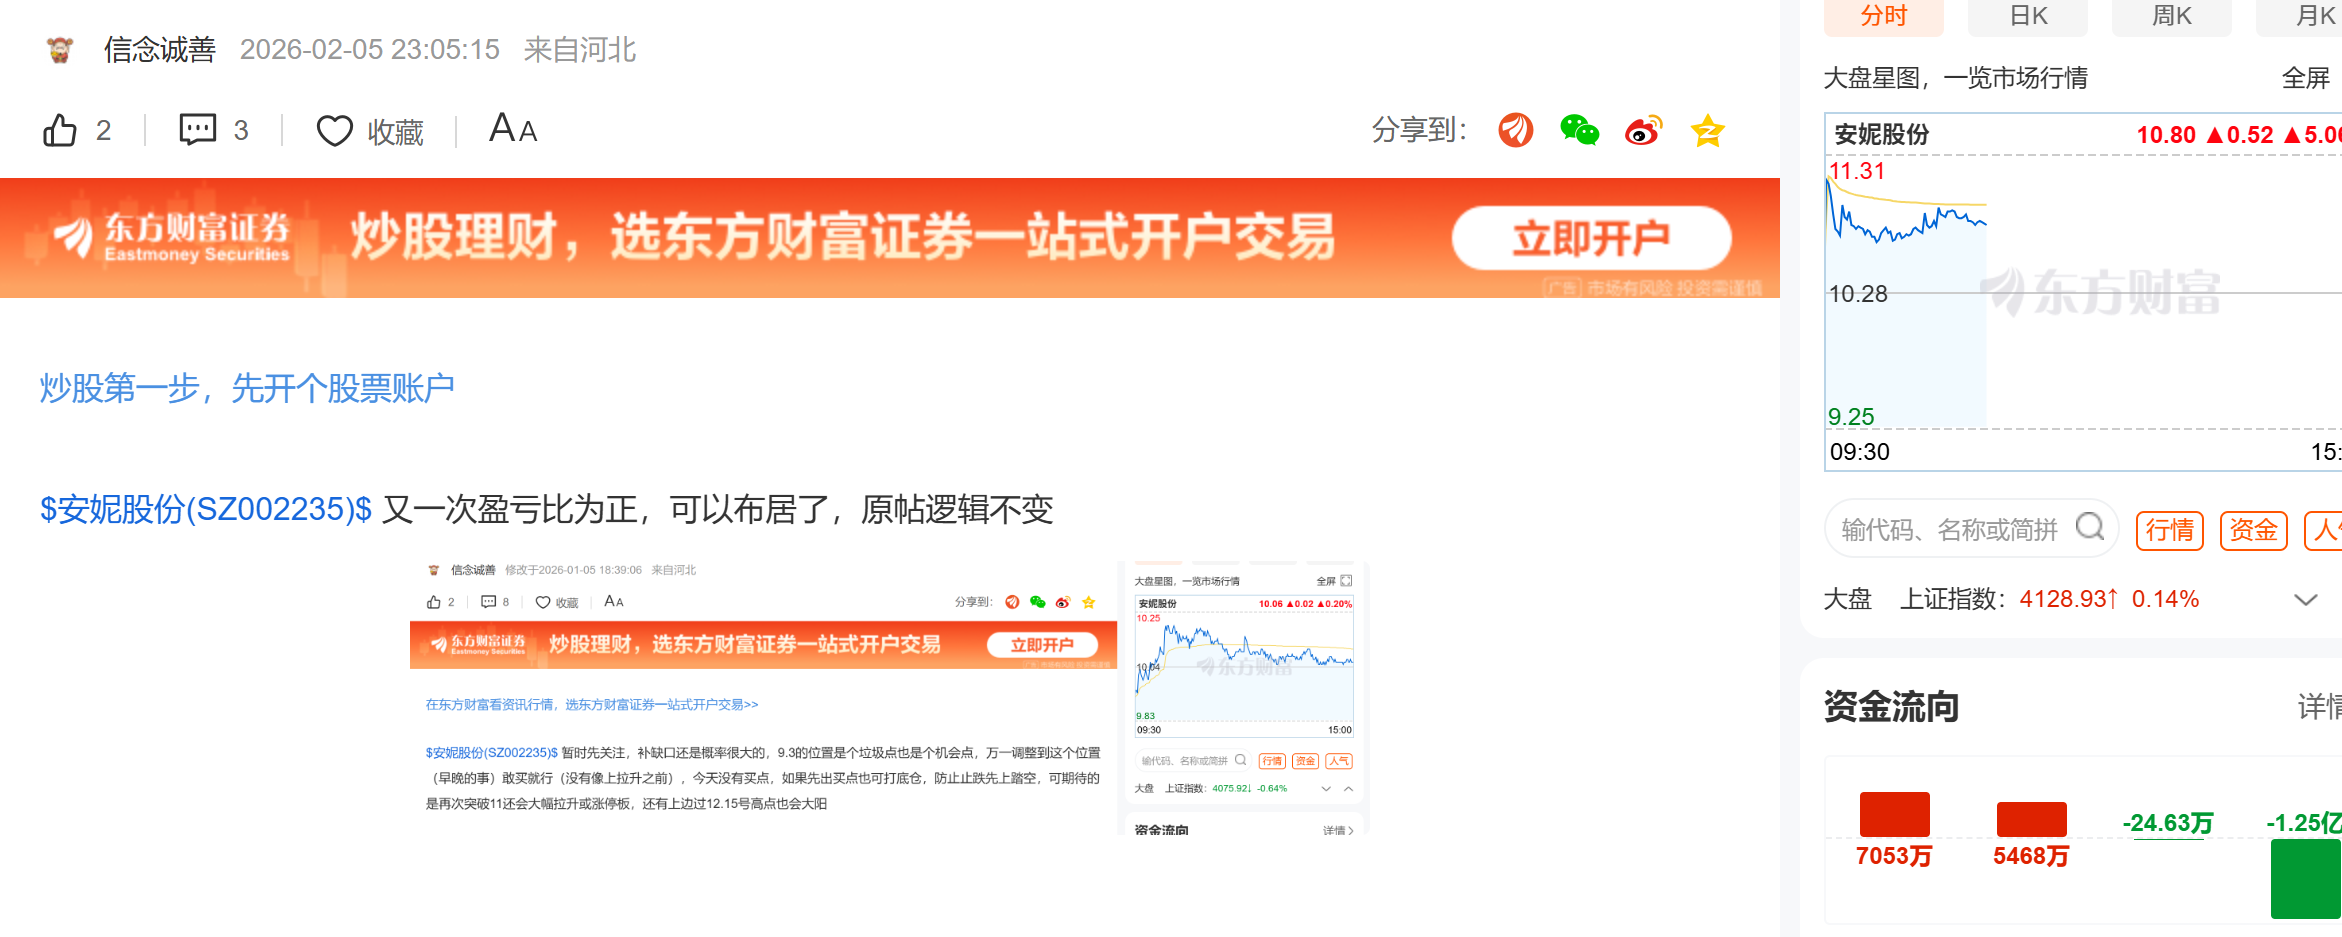
Task: Click 立即开户 button in banner
Action: [1591, 238]
